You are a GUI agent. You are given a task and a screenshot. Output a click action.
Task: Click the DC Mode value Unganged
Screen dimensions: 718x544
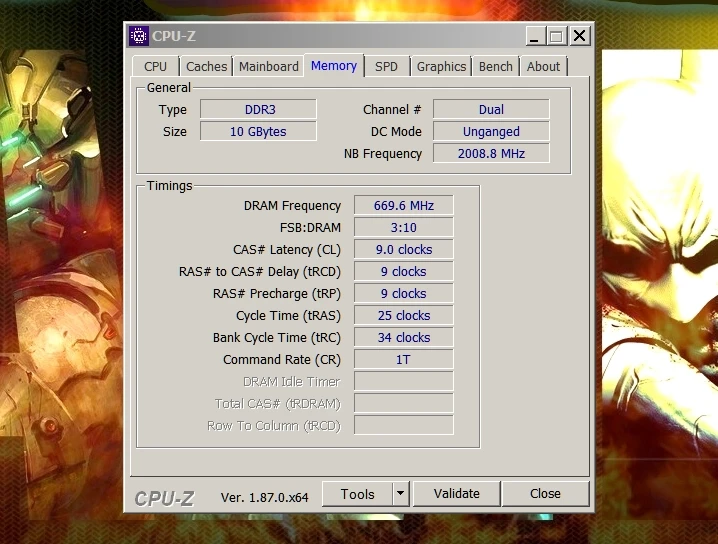click(491, 131)
